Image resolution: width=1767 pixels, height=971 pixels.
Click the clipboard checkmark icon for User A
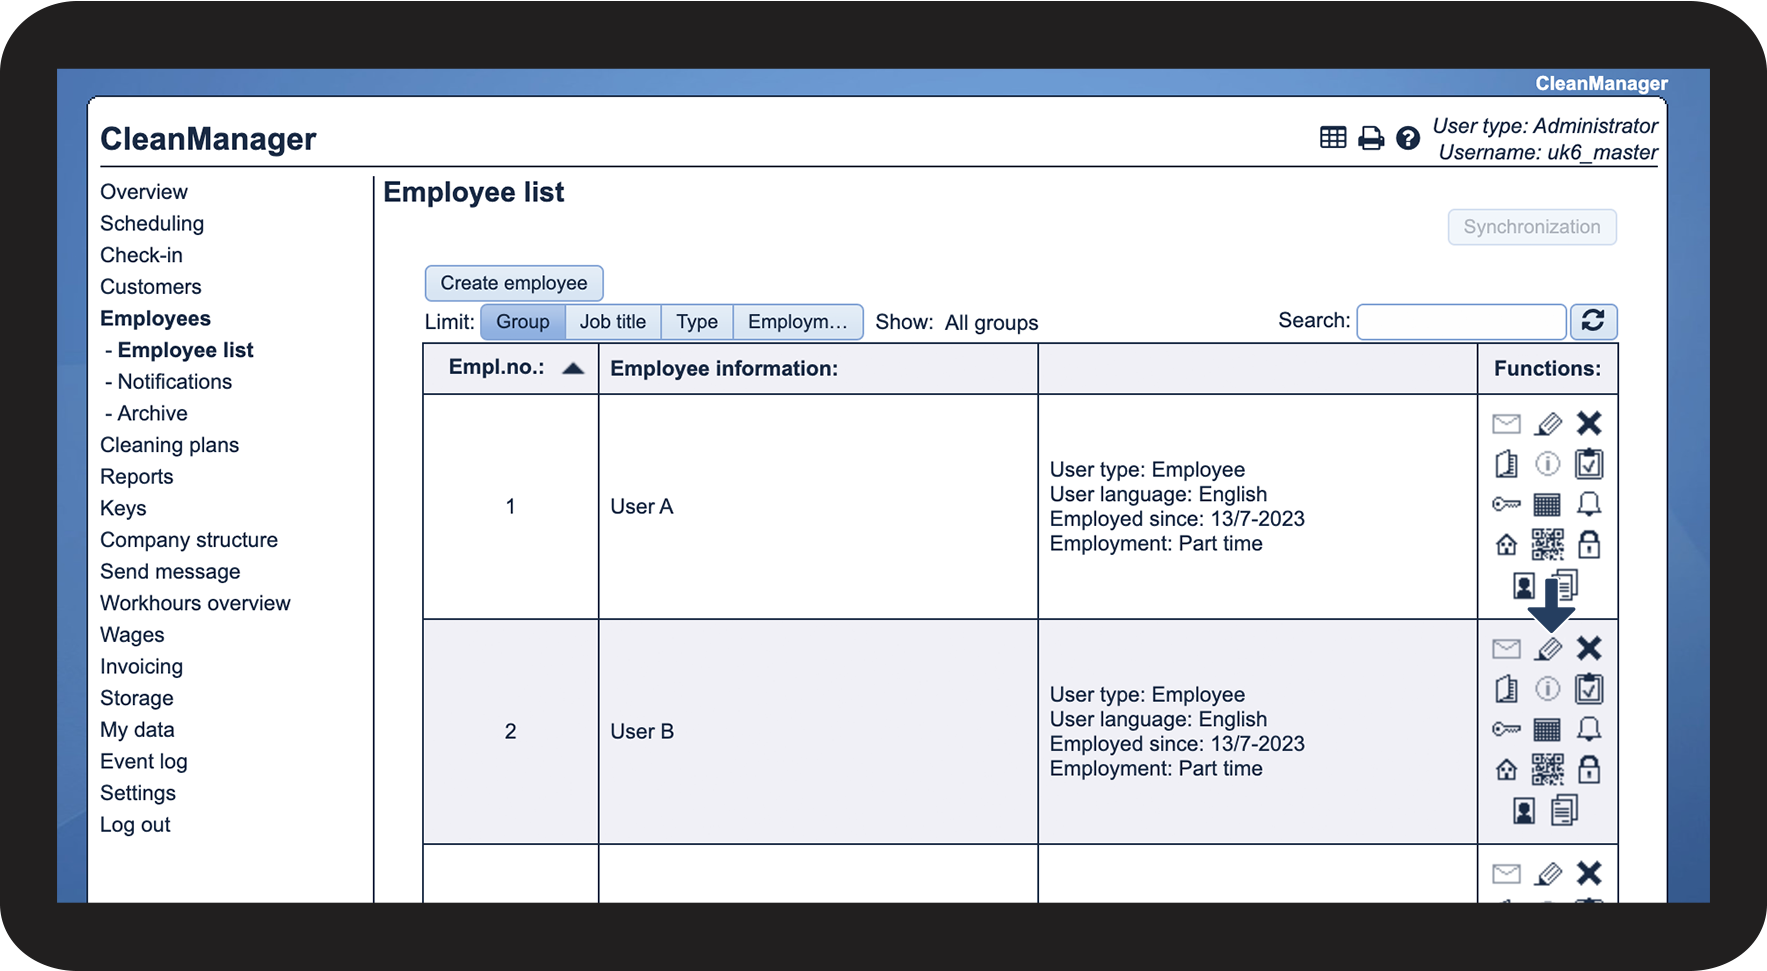(1588, 464)
